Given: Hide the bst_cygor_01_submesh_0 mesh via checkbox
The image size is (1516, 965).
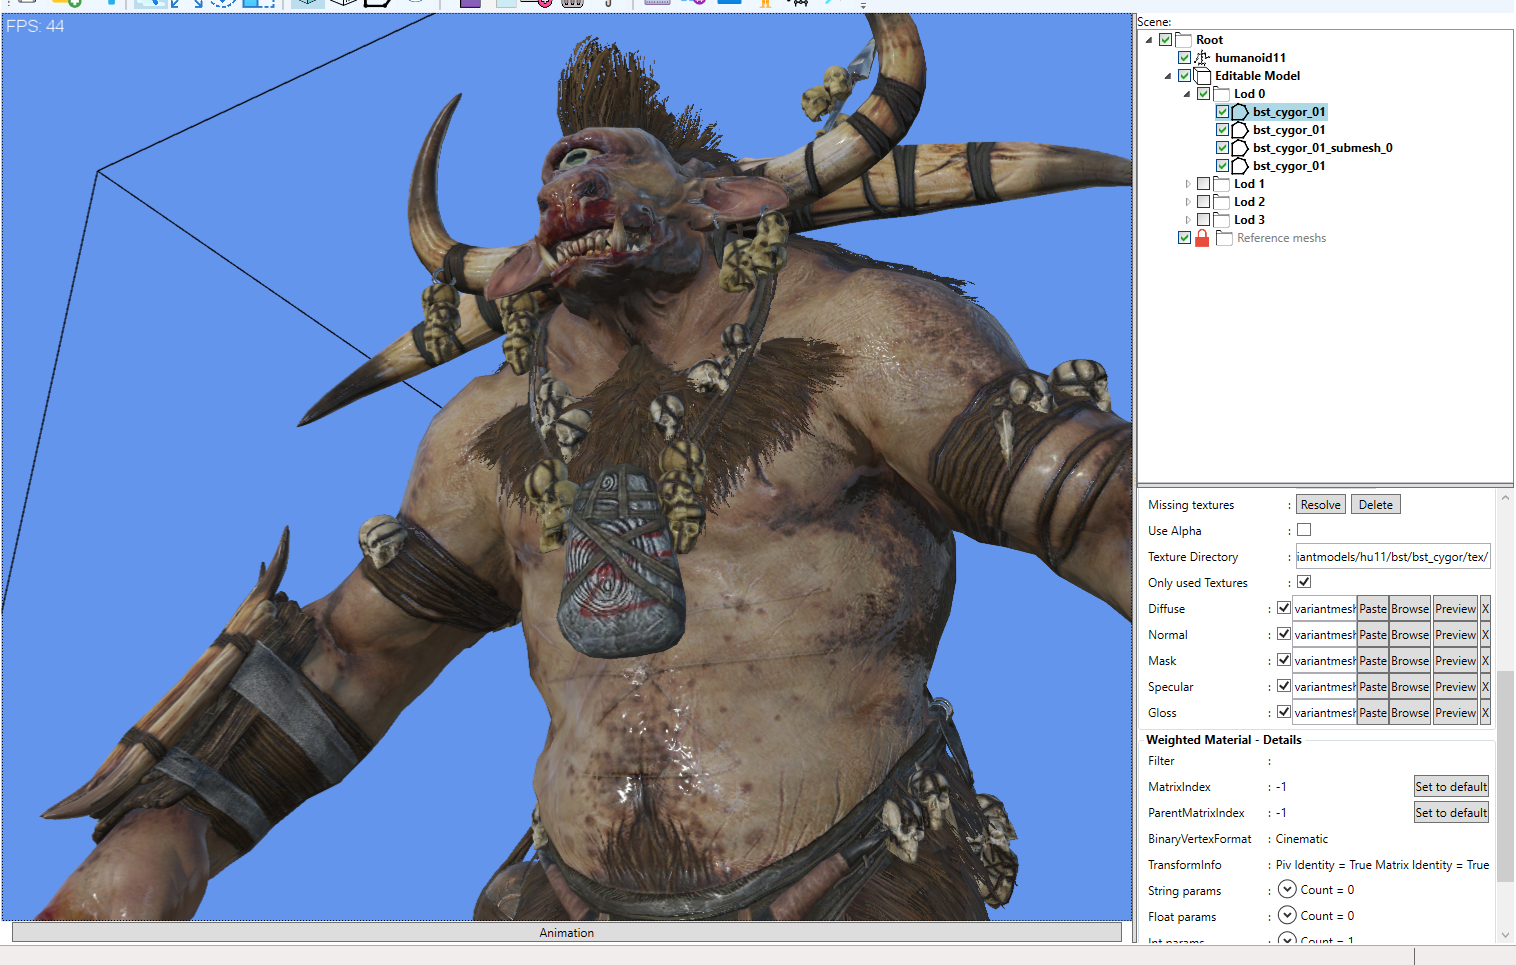Looking at the screenshot, I should tap(1222, 148).
